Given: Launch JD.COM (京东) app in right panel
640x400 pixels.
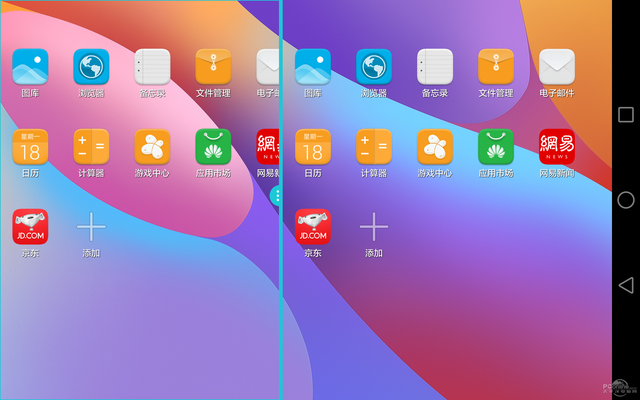Looking at the screenshot, I should [313, 227].
